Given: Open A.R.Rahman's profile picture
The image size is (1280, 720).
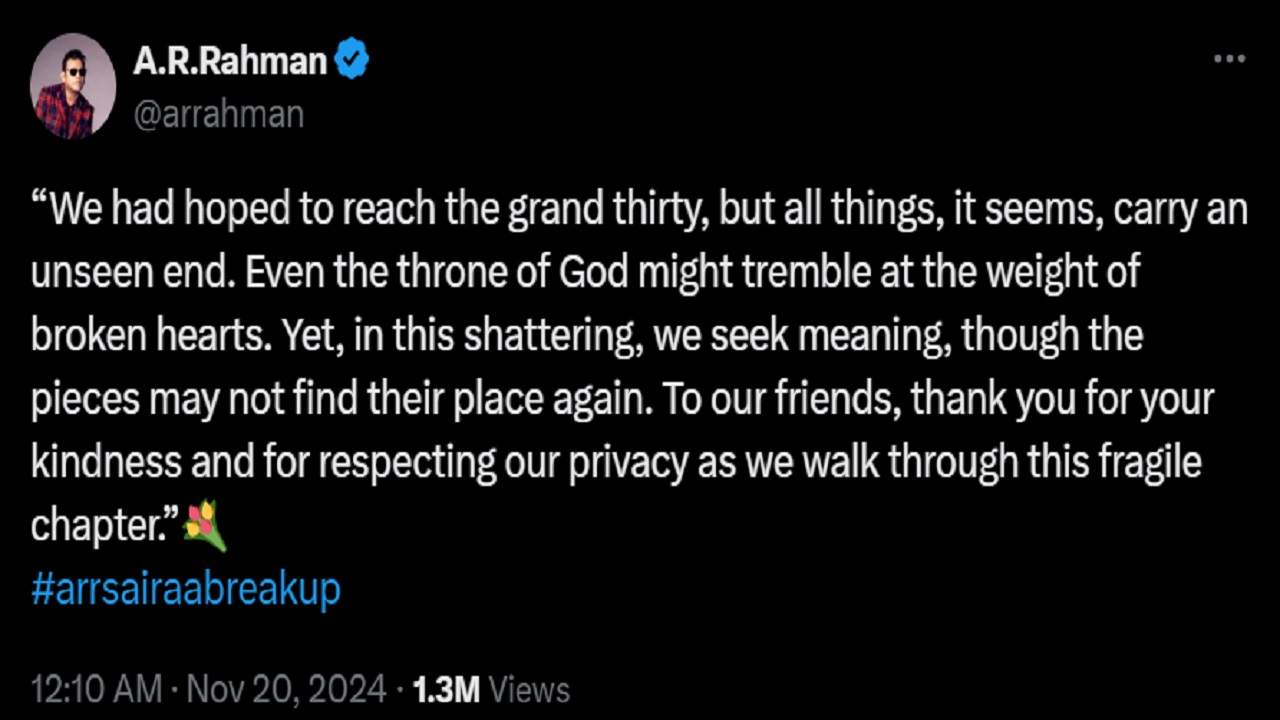Looking at the screenshot, I should click(73, 86).
